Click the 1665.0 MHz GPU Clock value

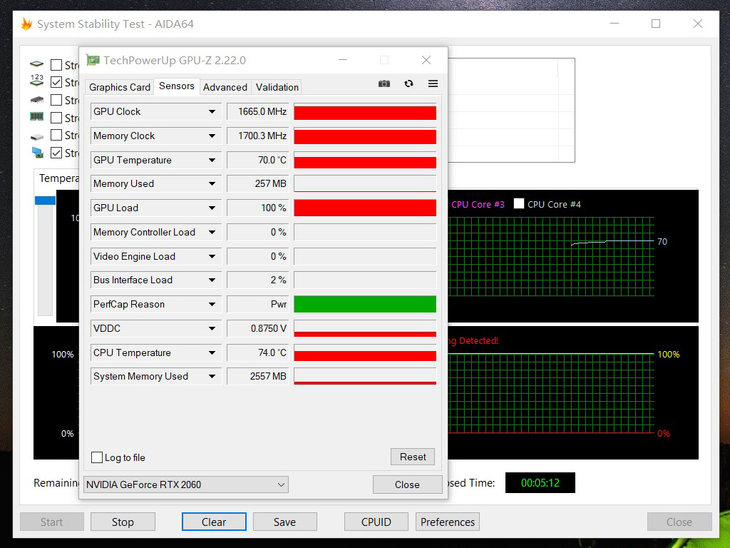pyautogui.click(x=257, y=112)
